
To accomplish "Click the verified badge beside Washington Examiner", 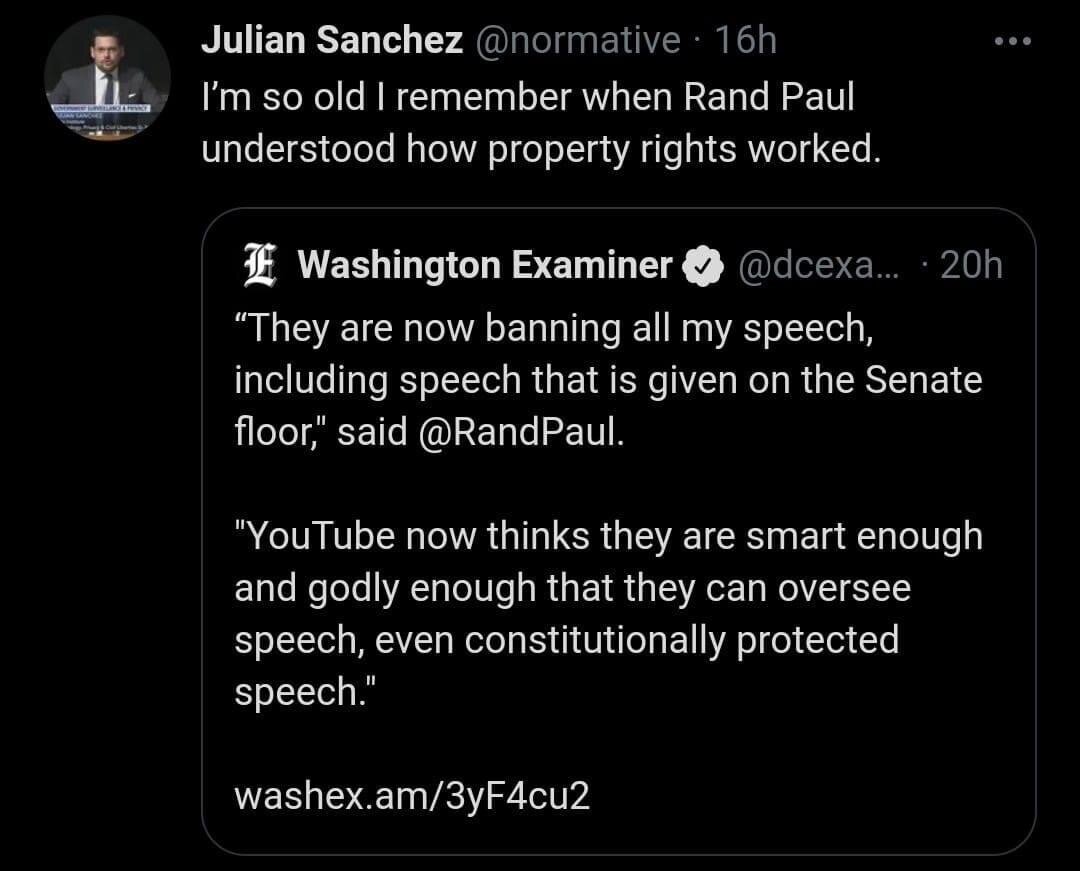I will [x=704, y=266].
